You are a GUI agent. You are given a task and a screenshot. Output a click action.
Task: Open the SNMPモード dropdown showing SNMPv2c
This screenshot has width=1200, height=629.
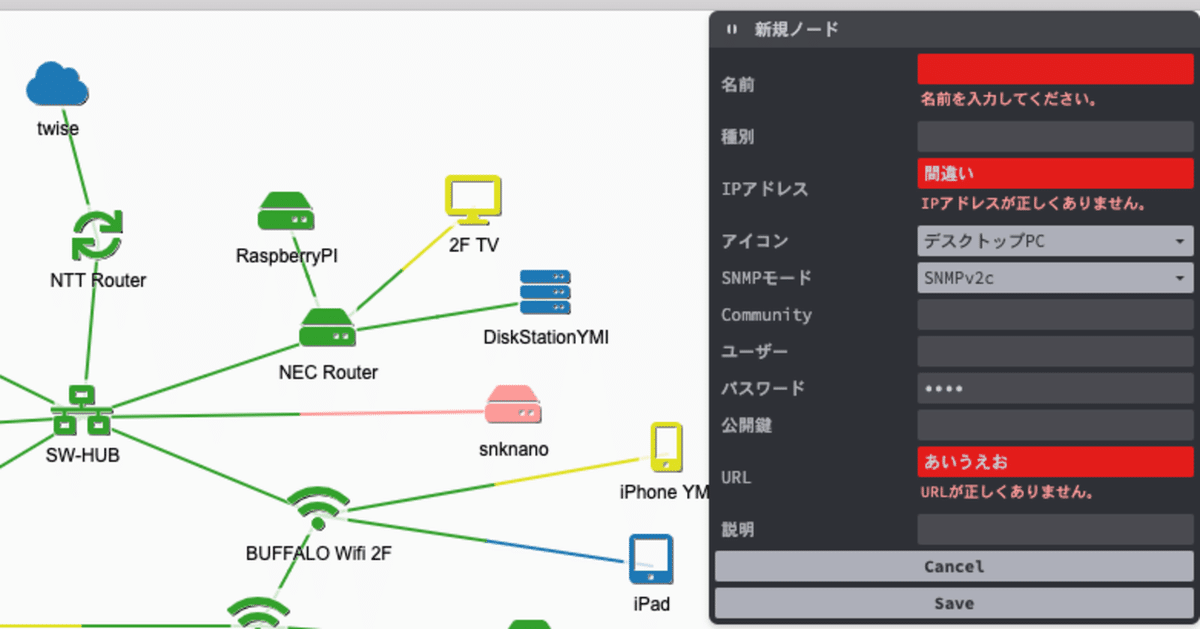click(1055, 278)
